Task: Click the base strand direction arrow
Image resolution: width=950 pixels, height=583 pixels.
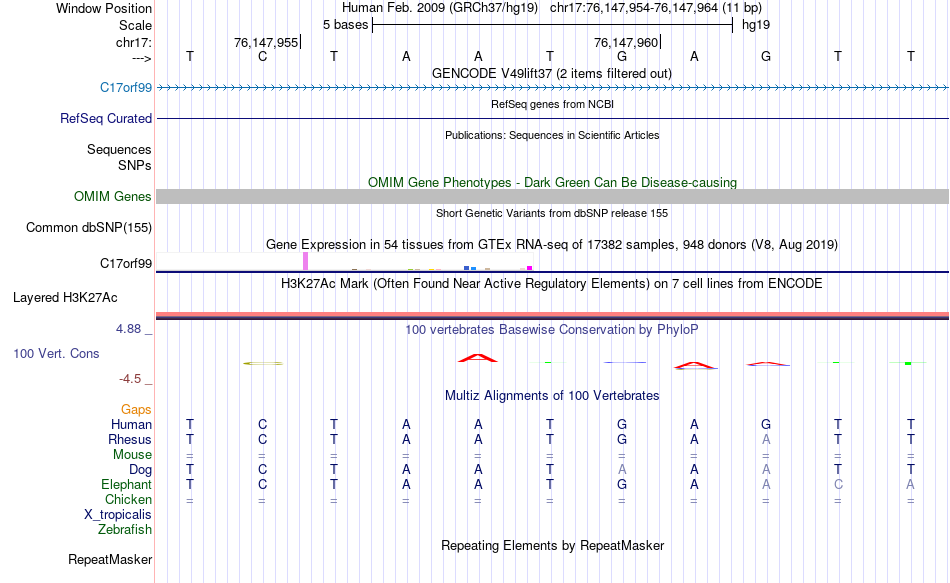Action: [x=141, y=58]
